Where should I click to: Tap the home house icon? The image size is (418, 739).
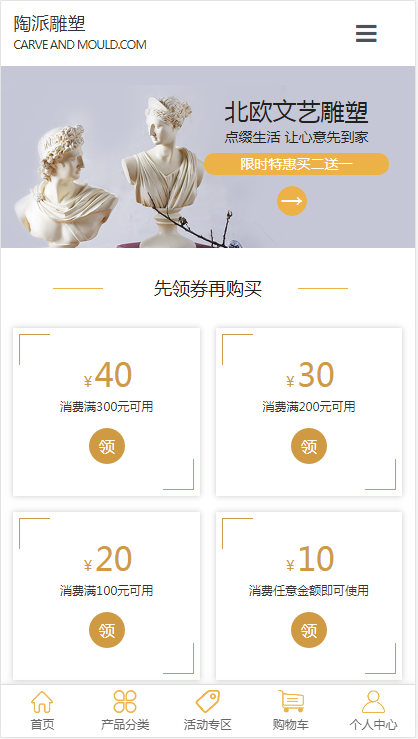coord(42,701)
